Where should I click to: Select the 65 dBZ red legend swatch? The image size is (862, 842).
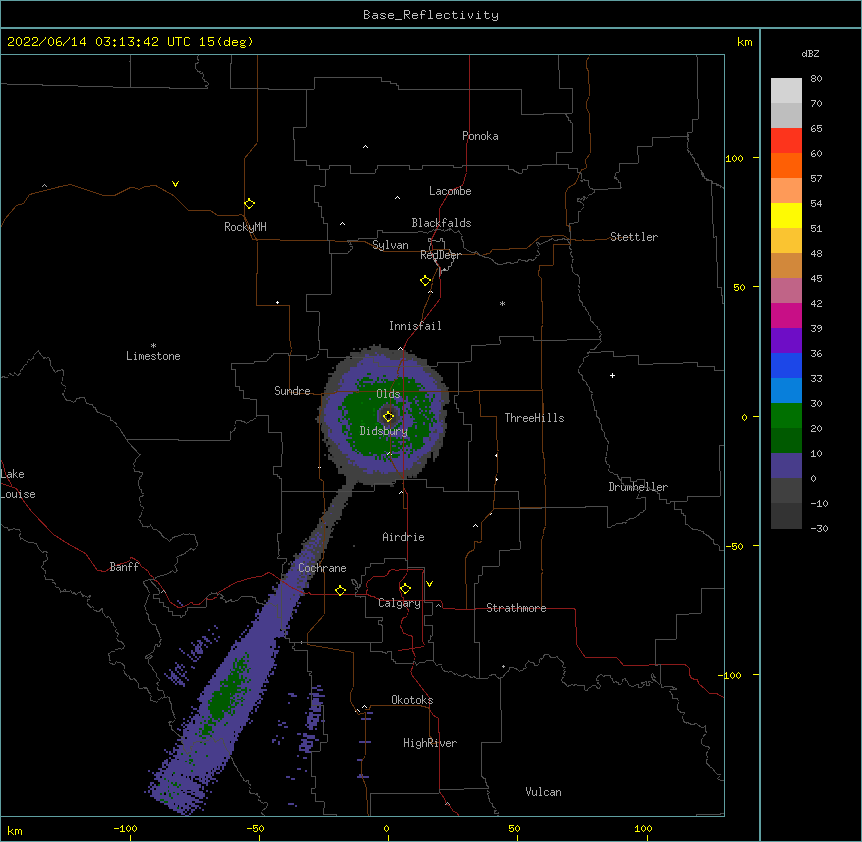786,141
